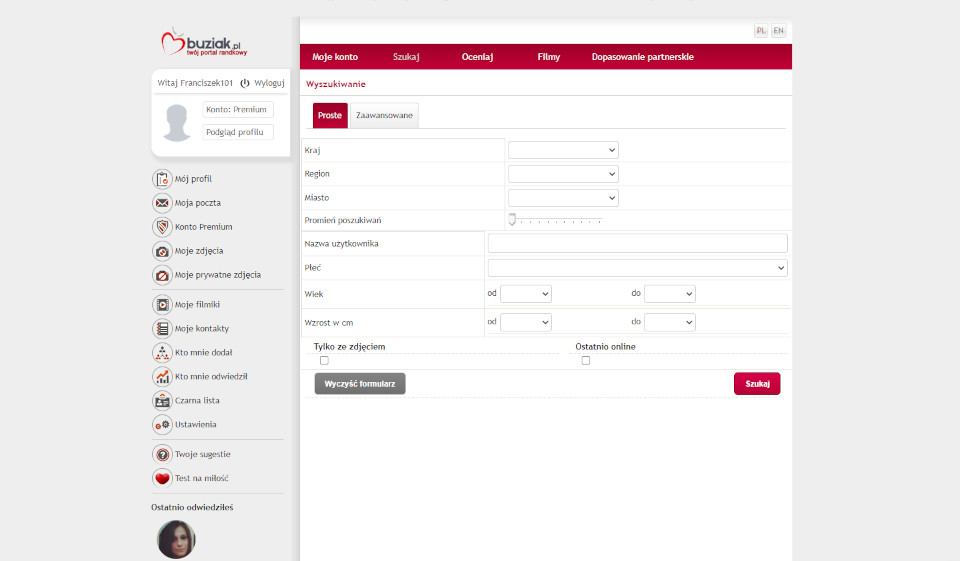Click the Wyczyść formularz button
Viewport: 960px width, 561px height.
[359, 384]
